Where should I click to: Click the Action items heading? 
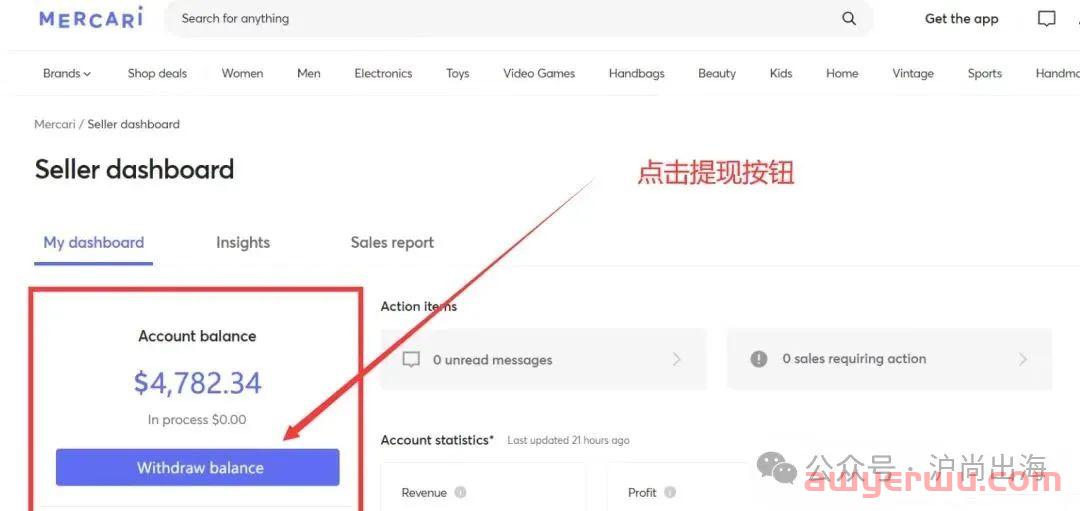419,306
